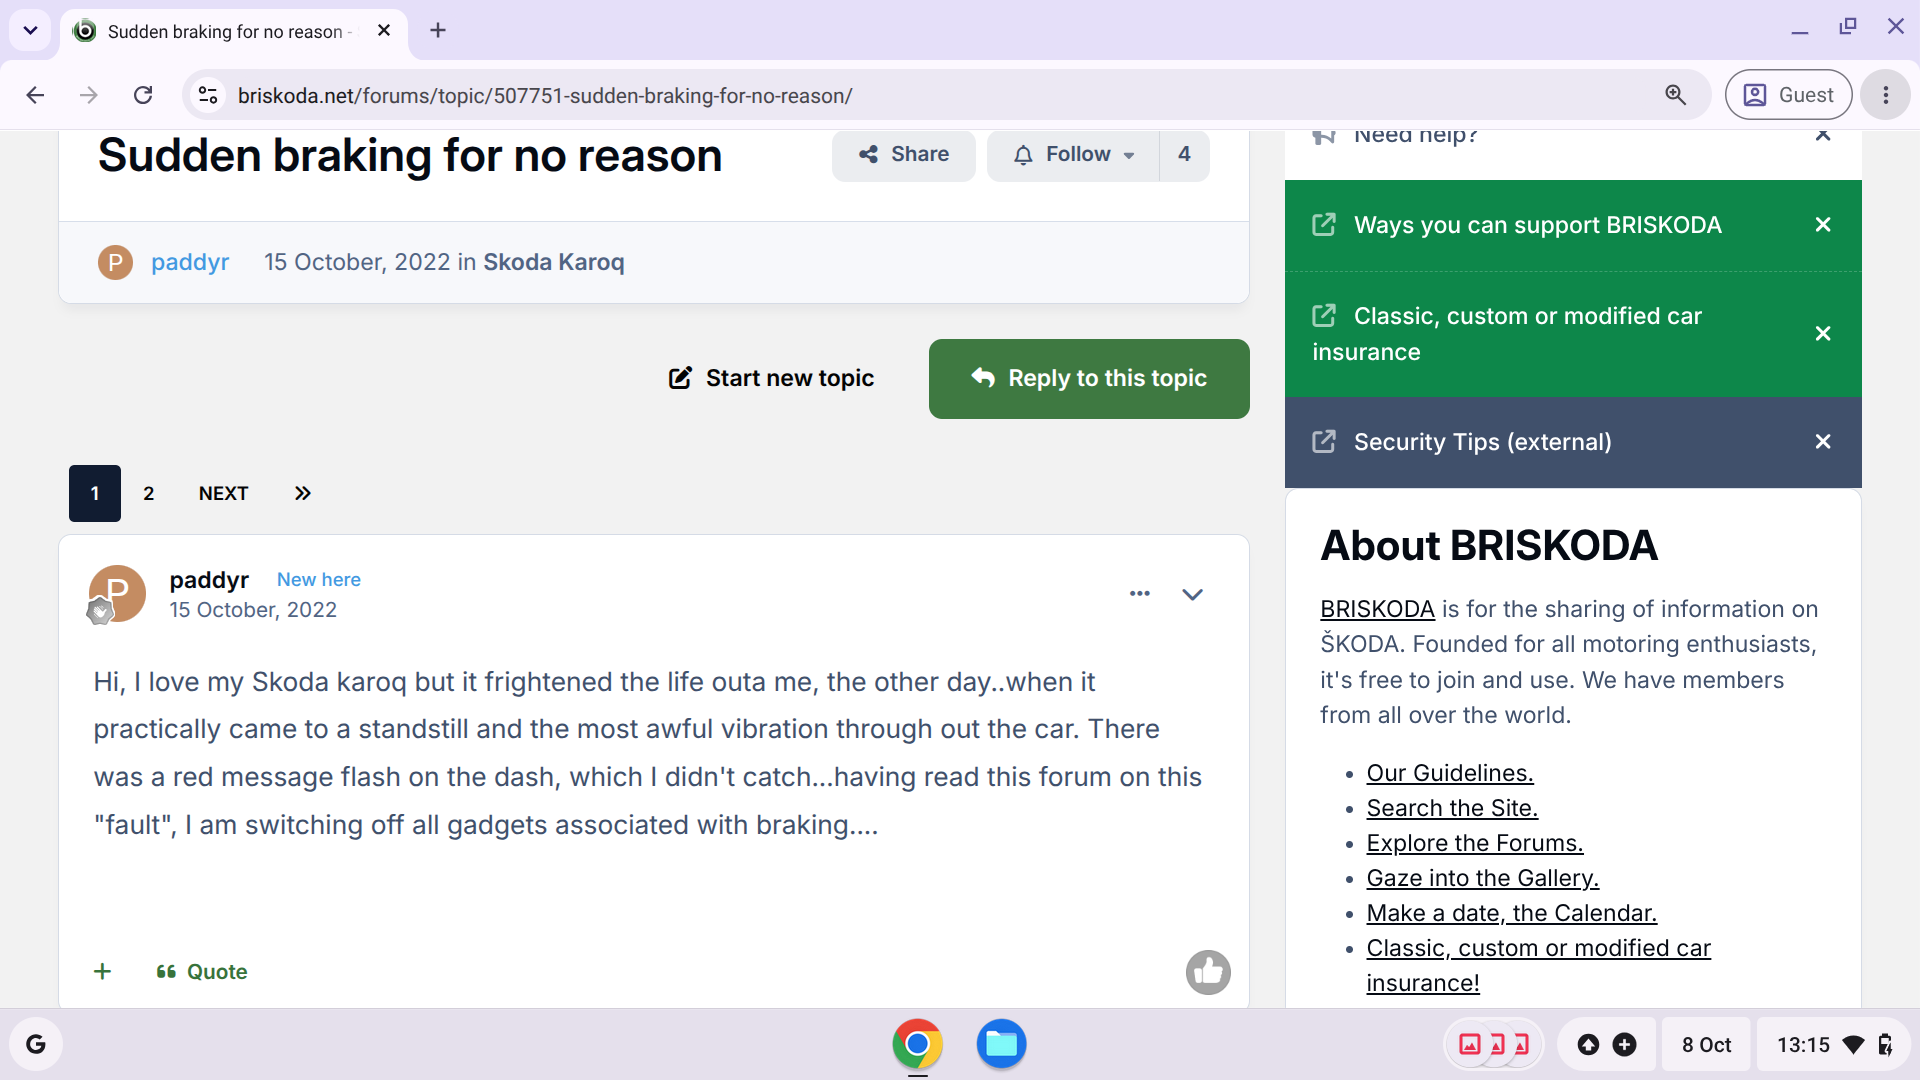Image resolution: width=1920 pixels, height=1080 pixels.
Task: Click NEXT page link
Action: pyautogui.click(x=223, y=493)
